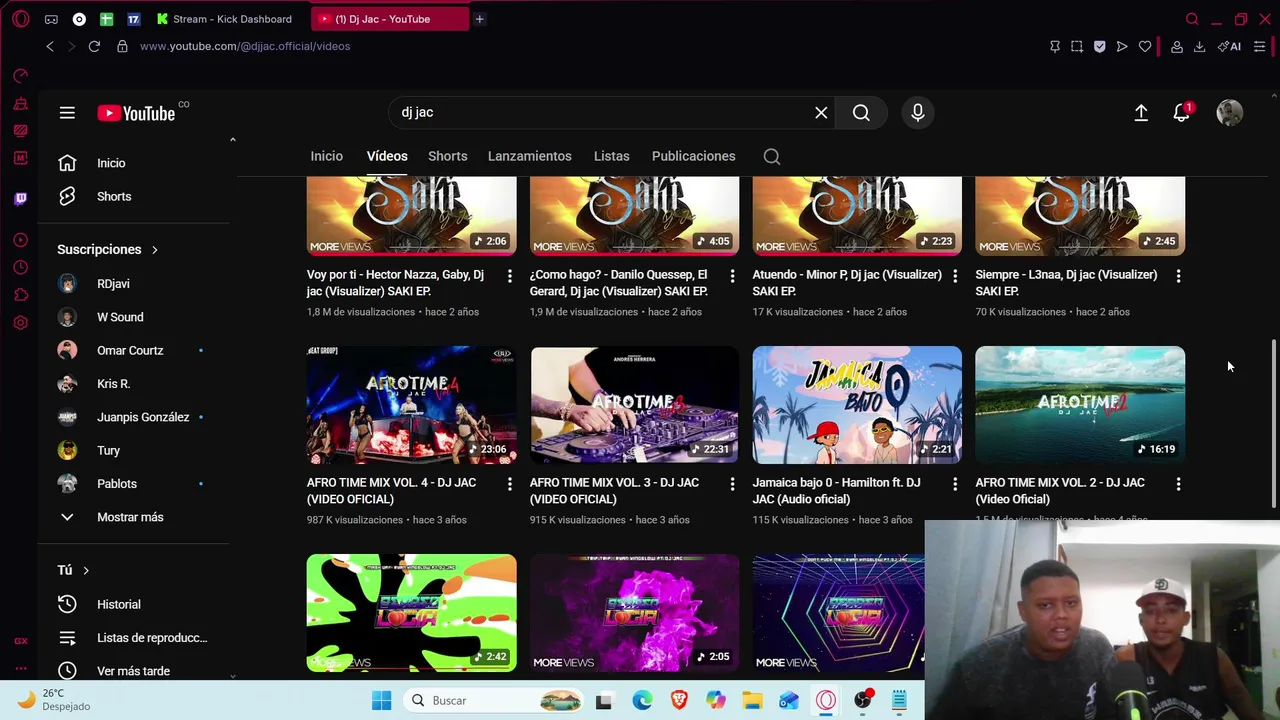
Task: Open options for 'Voy por ti' video
Action: point(509,276)
